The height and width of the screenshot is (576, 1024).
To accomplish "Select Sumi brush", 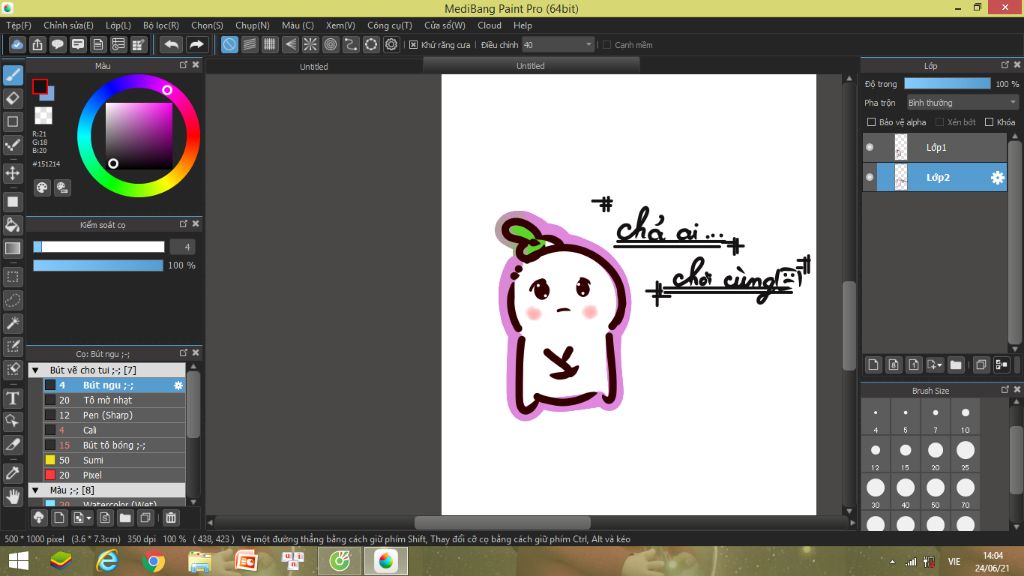I will pos(114,460).
